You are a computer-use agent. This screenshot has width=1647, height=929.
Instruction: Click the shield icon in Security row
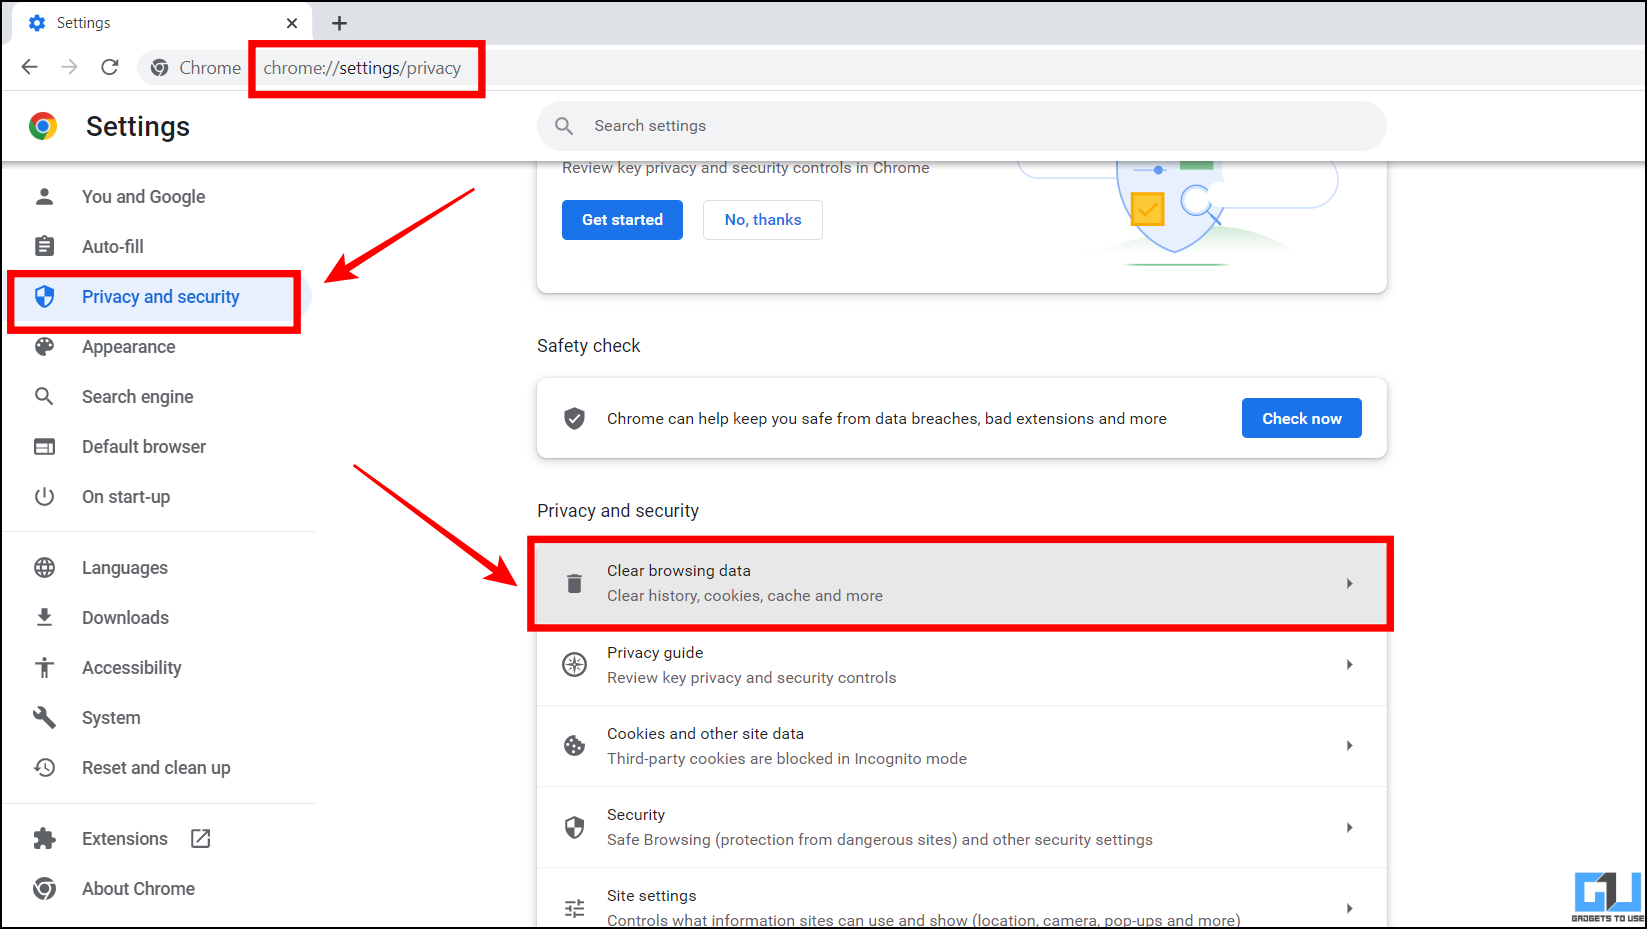[x=574, y=827]
